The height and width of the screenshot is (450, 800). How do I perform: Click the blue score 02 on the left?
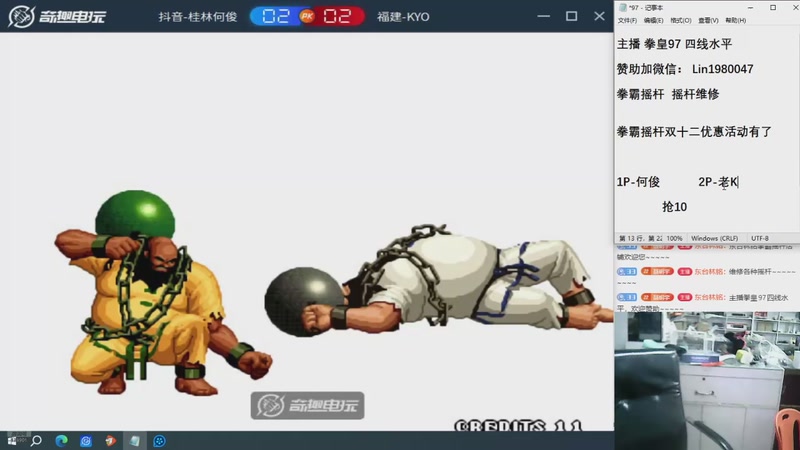tap(276, 16)
